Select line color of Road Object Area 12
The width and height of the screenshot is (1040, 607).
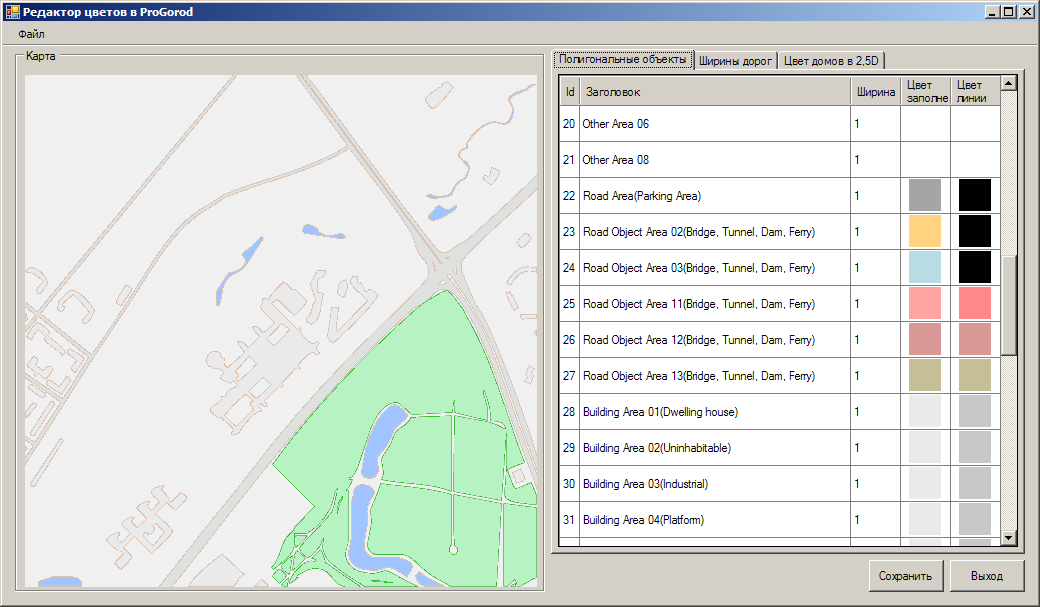(974, 340)
